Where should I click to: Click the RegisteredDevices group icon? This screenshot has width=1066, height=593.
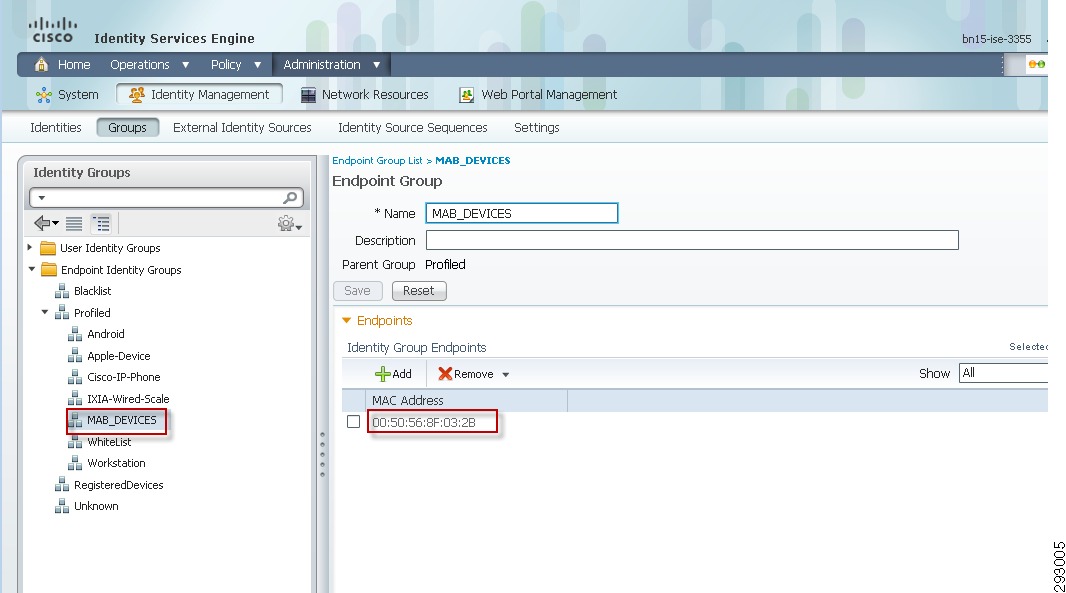tap(62, 485)
